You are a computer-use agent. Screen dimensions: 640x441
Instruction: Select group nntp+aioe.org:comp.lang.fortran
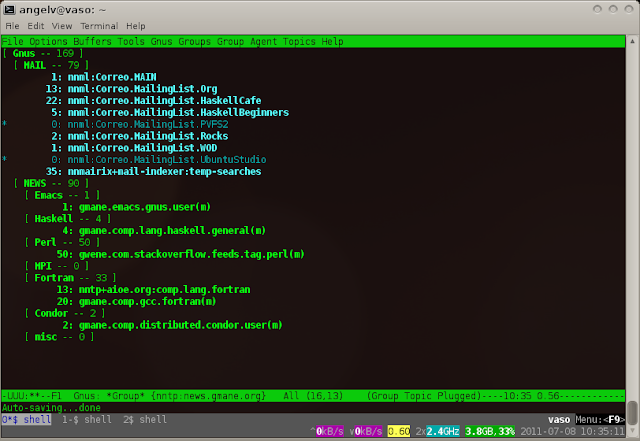tap(164, 290)
